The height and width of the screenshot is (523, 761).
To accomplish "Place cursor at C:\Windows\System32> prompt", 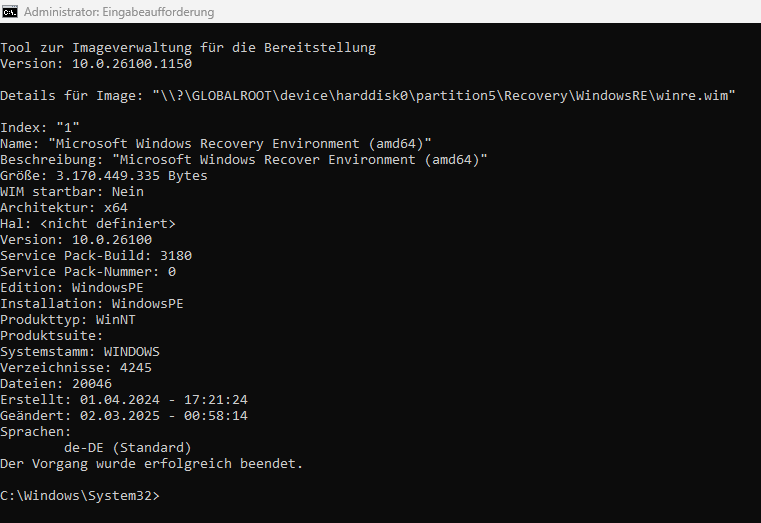I will [80, 496].
